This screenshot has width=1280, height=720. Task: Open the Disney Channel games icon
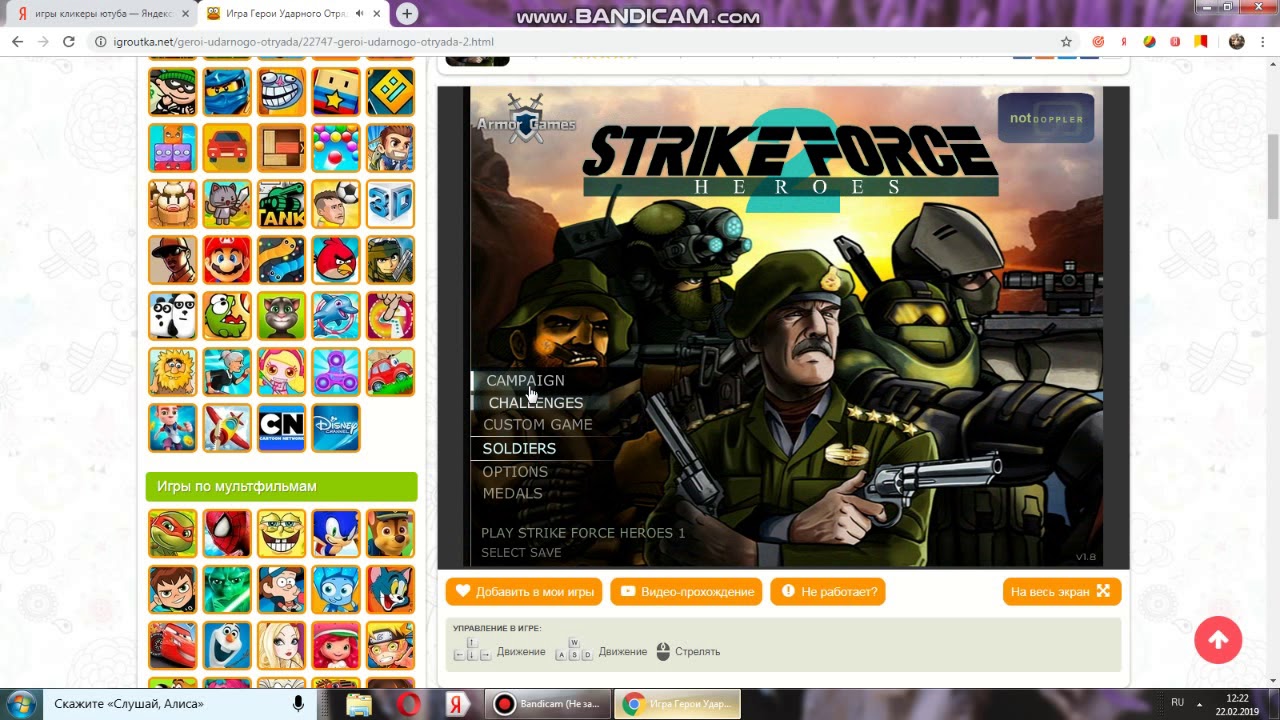(x=336, y=428)
